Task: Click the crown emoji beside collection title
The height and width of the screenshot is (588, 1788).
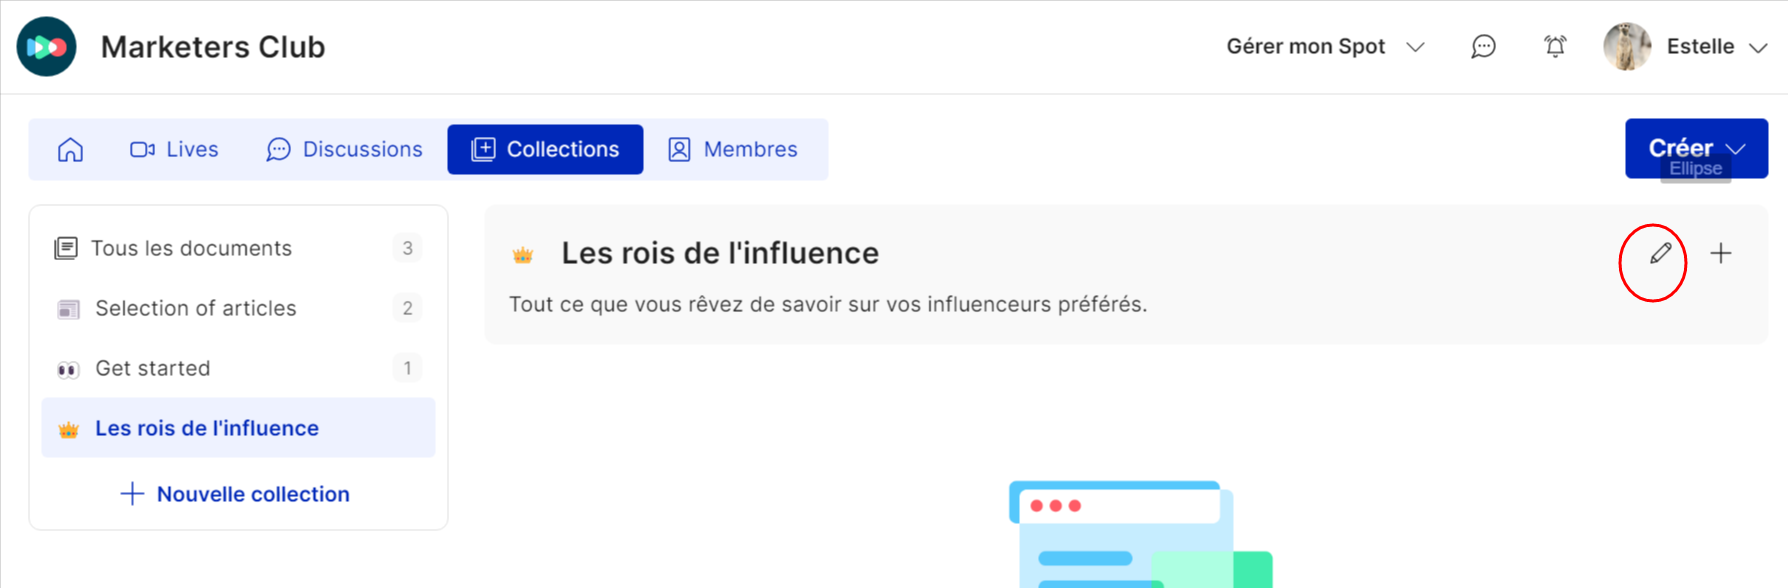Action: pos(523,255)
